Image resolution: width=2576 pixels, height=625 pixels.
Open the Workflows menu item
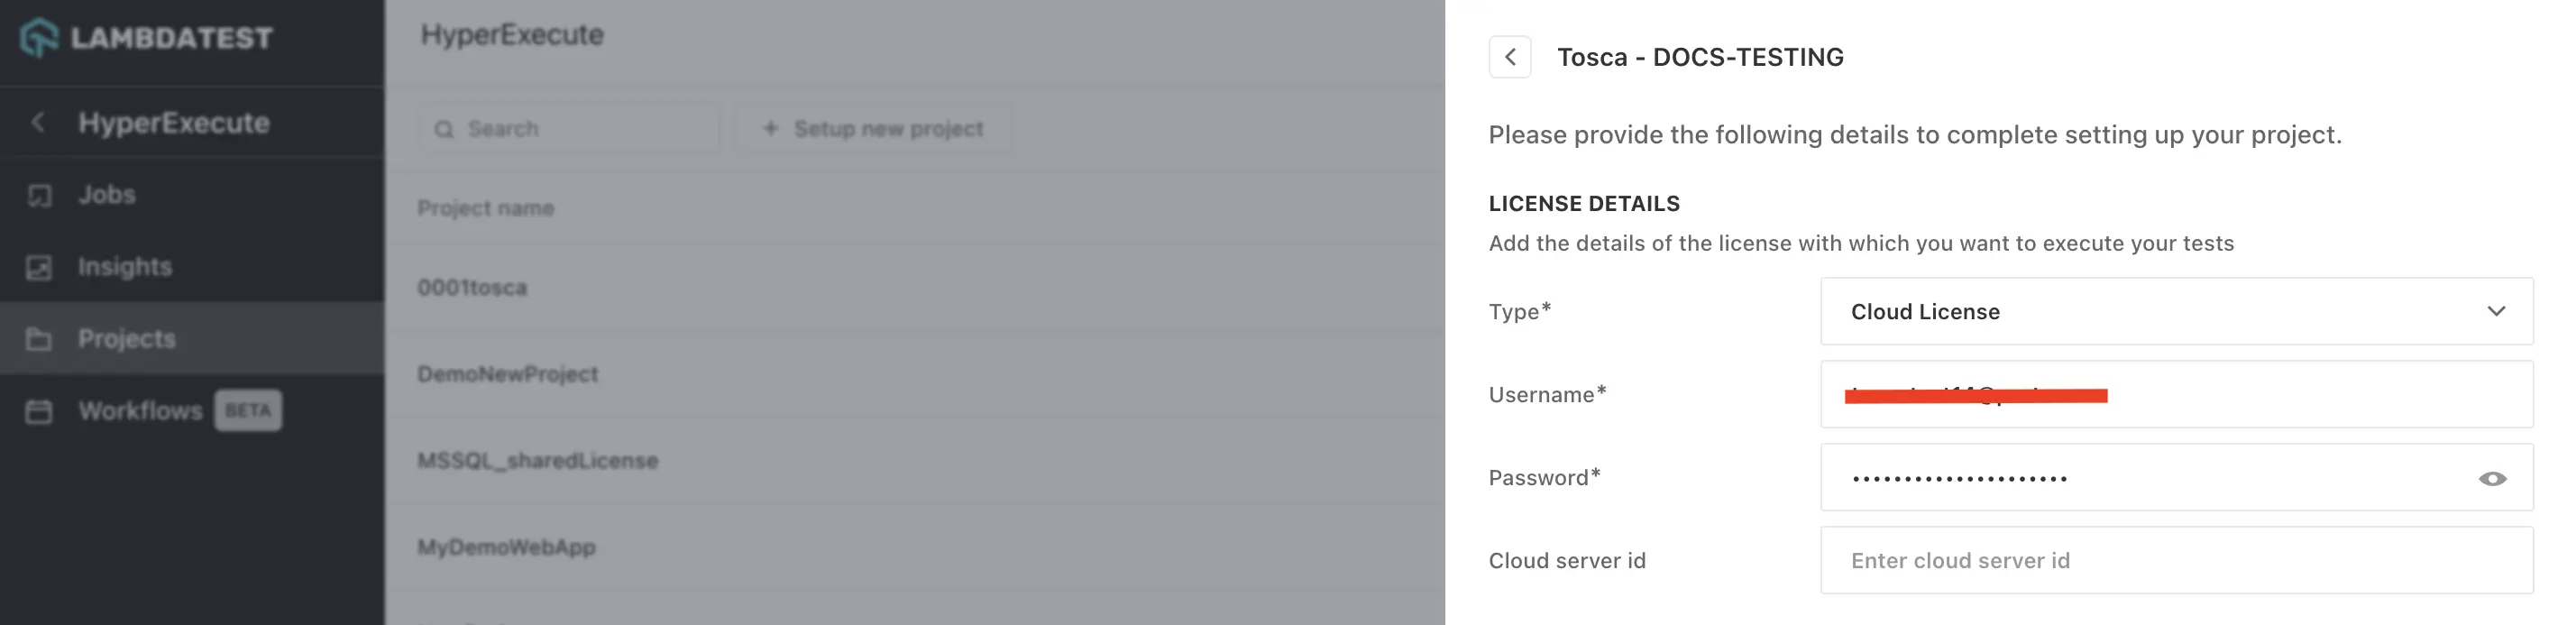(x=140, y=411)
